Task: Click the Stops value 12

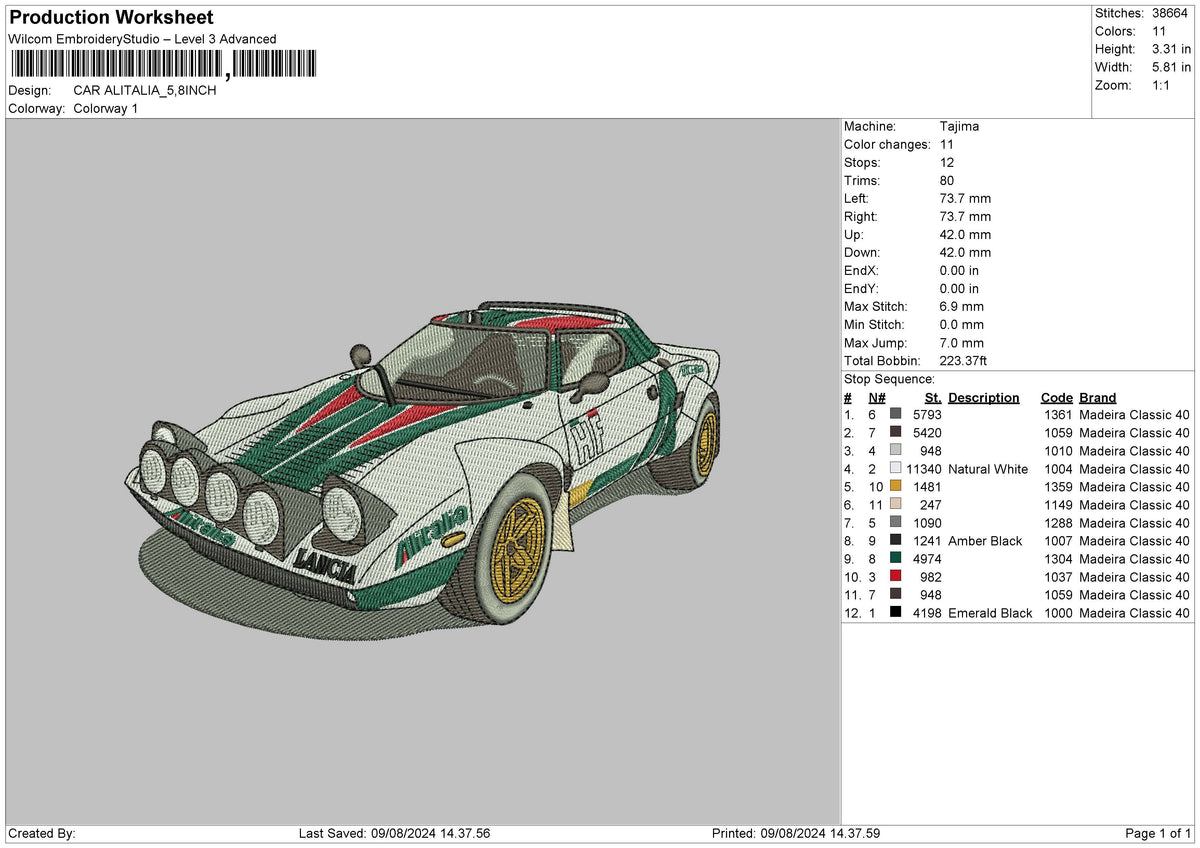Action: (947, 162)
